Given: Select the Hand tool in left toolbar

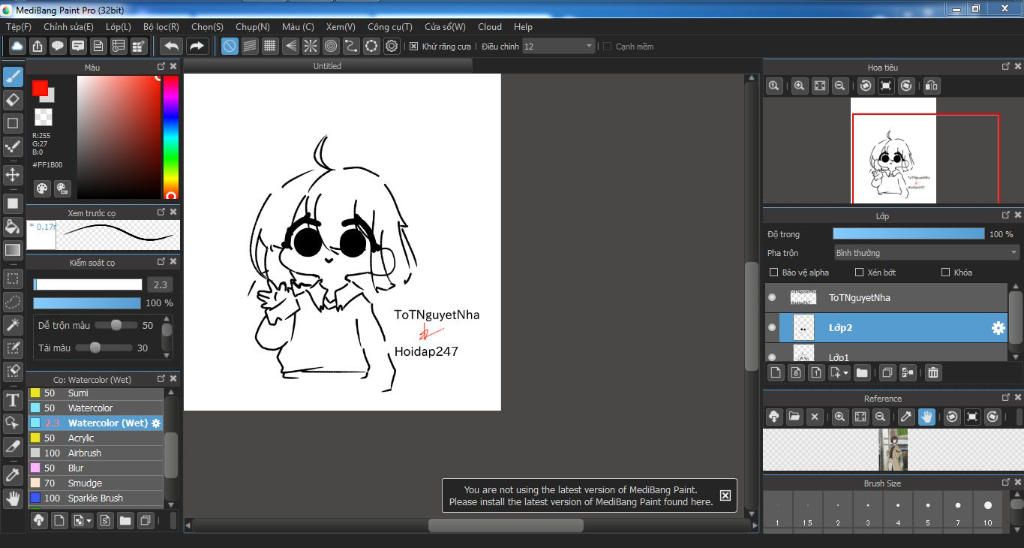Looking at the screenshot, I should coord(12,498).
